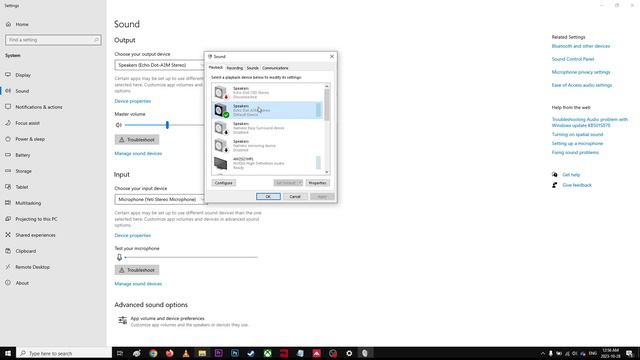The image size is (640, 360).
Task: Switch to the Sounds tab
Action: (253, 68)
